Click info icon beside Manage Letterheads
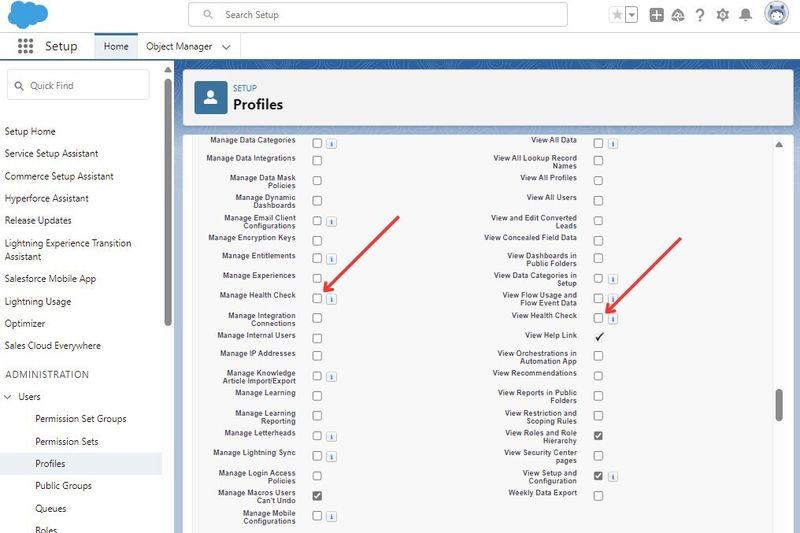The image size is (800, 533). click(332, 437)
